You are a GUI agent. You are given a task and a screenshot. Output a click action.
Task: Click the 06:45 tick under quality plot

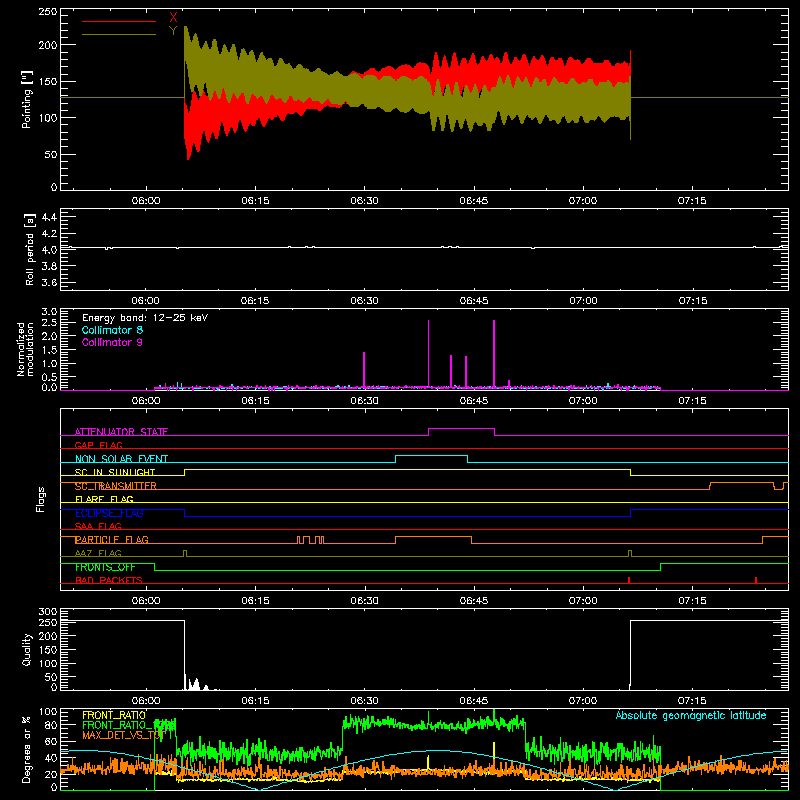[473, 701]
